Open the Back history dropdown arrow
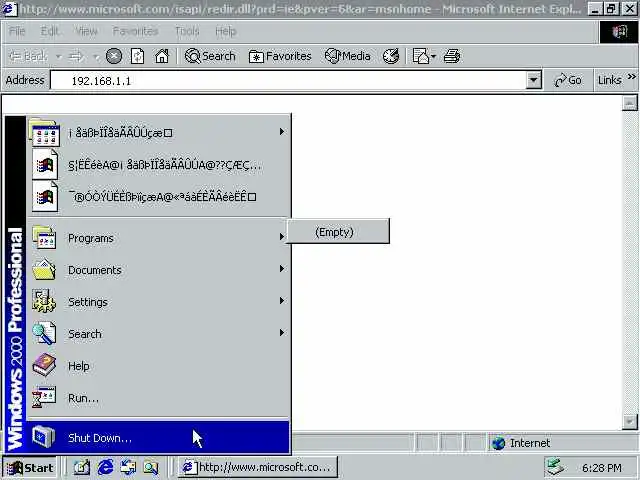This screenshot has width=640, height=480. click(x=59, y=56)
